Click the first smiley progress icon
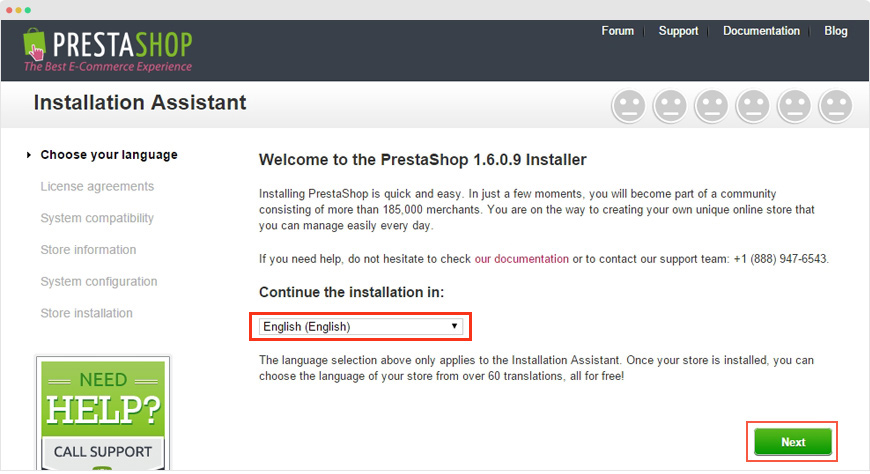870x474 pixels. pyautogui.click(x=628, y=105)
